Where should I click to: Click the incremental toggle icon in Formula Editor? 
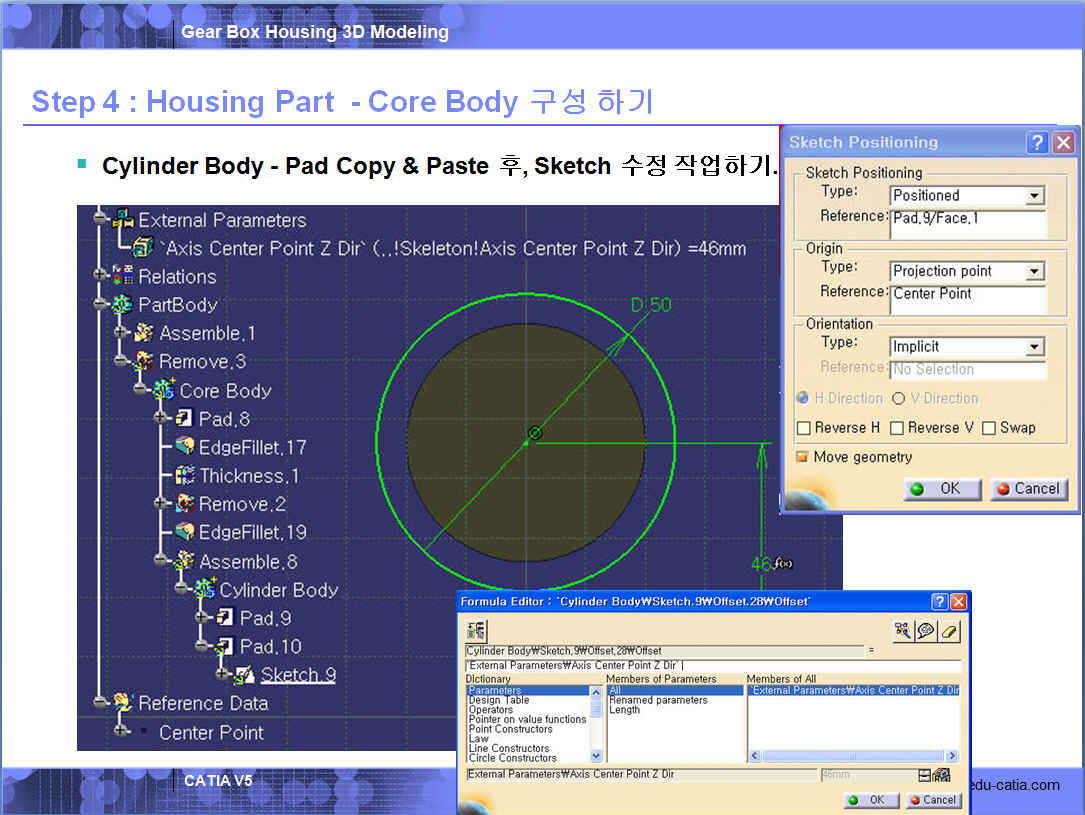(476, 630)
